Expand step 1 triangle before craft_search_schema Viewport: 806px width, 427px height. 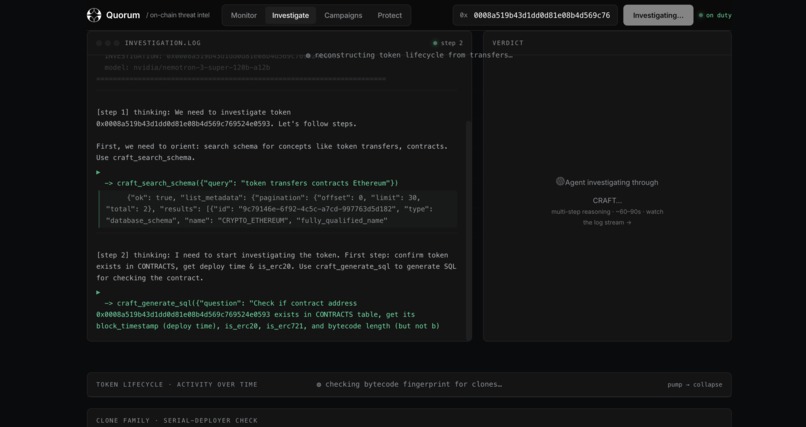(x=98, y=172)
